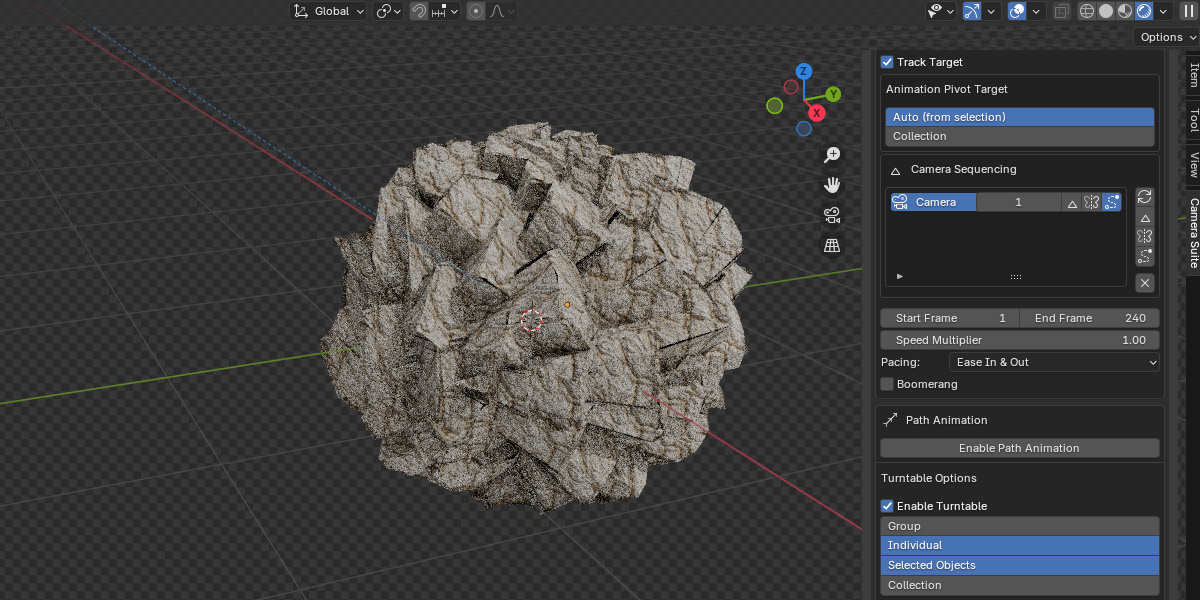Switch to the Item sidebar tab
The height and width of the screenshot is (600, 1200).
point(1193,75)
